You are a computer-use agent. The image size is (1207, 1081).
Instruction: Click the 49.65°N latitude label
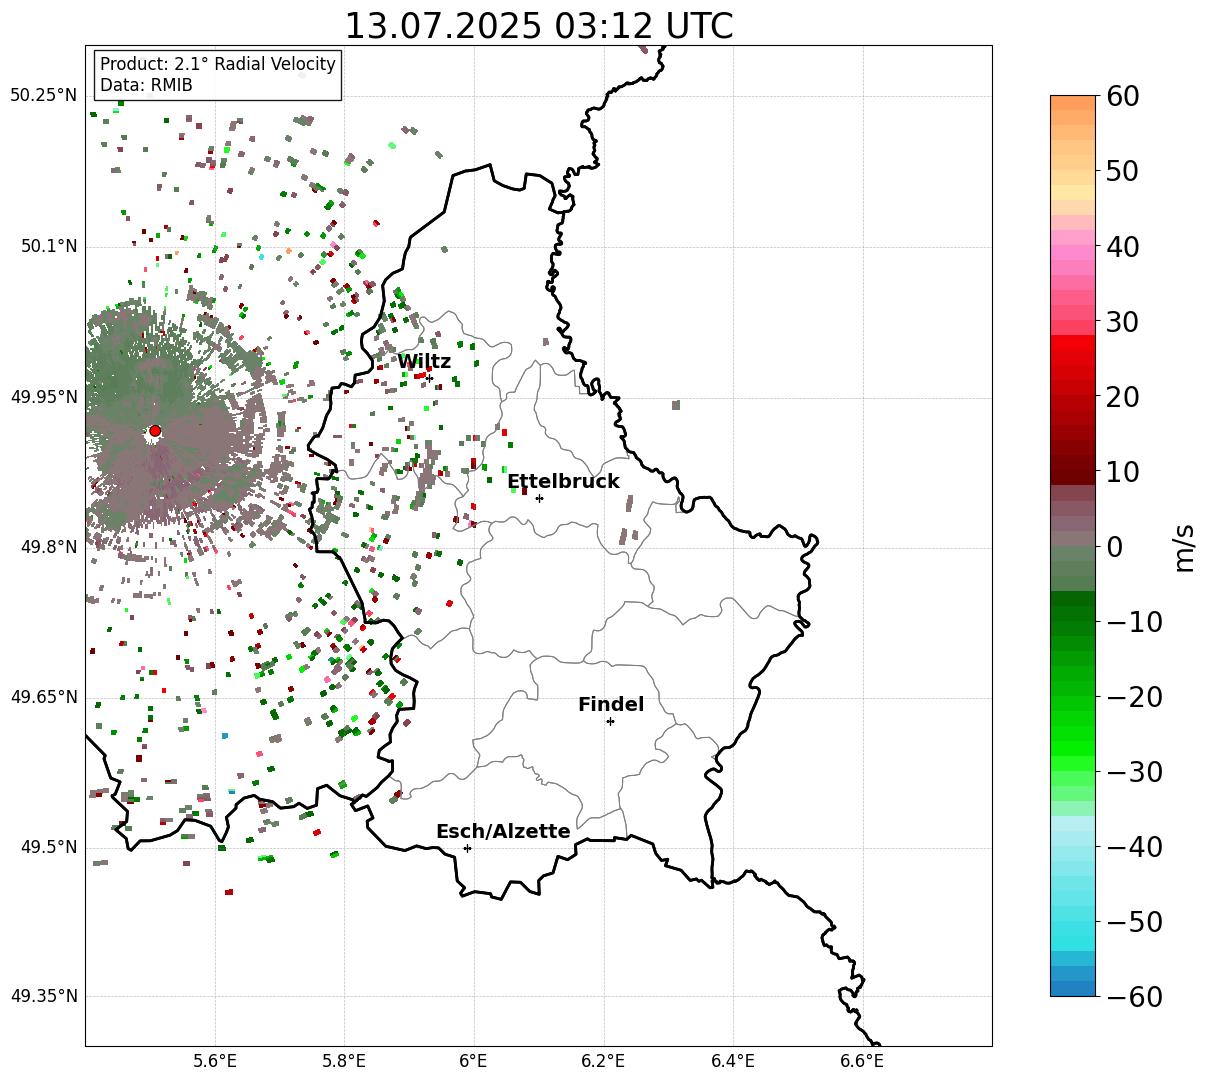[43, 697]
